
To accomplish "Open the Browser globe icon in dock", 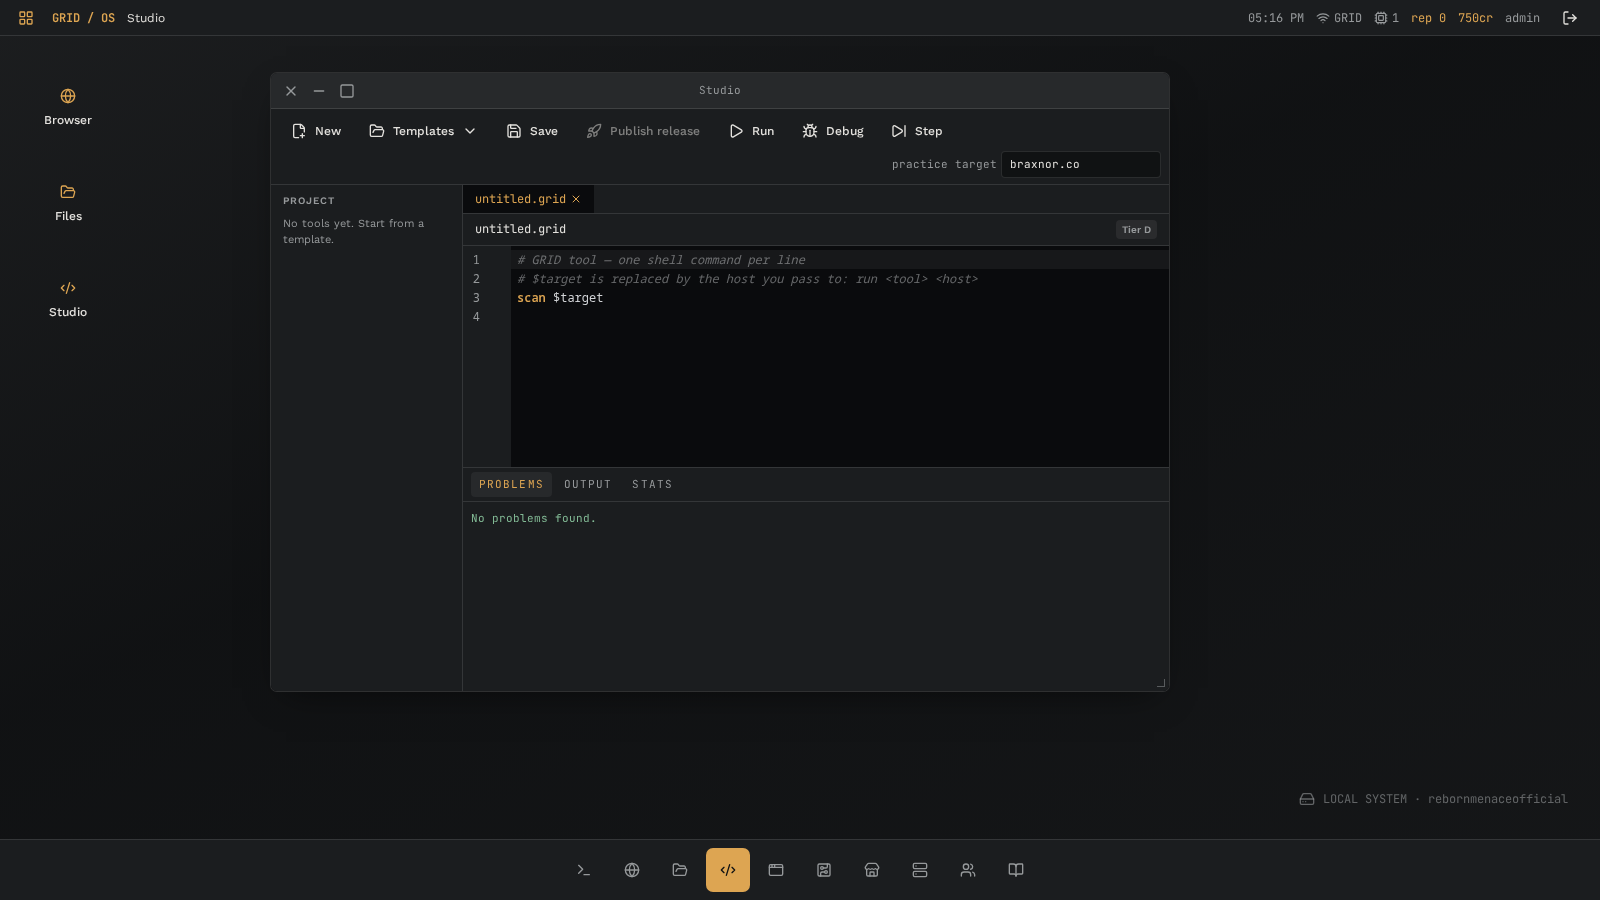I will point(632,870).
